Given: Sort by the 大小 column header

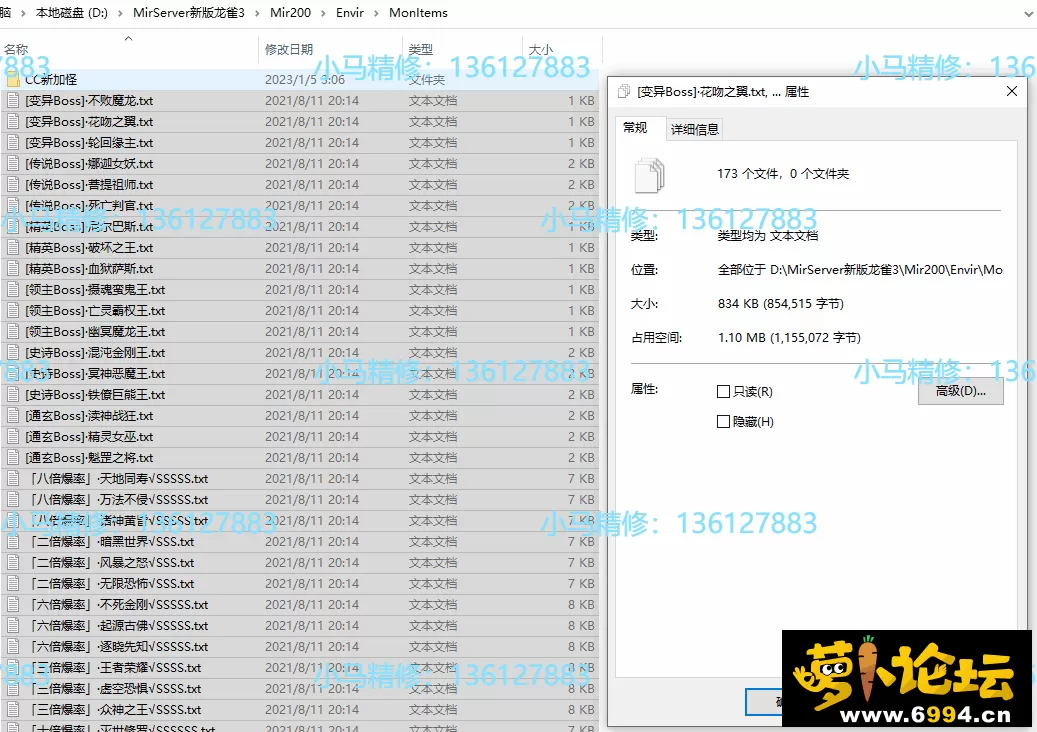Looking at the screenshot, I should pyautogui.click(x=541, y=50).
